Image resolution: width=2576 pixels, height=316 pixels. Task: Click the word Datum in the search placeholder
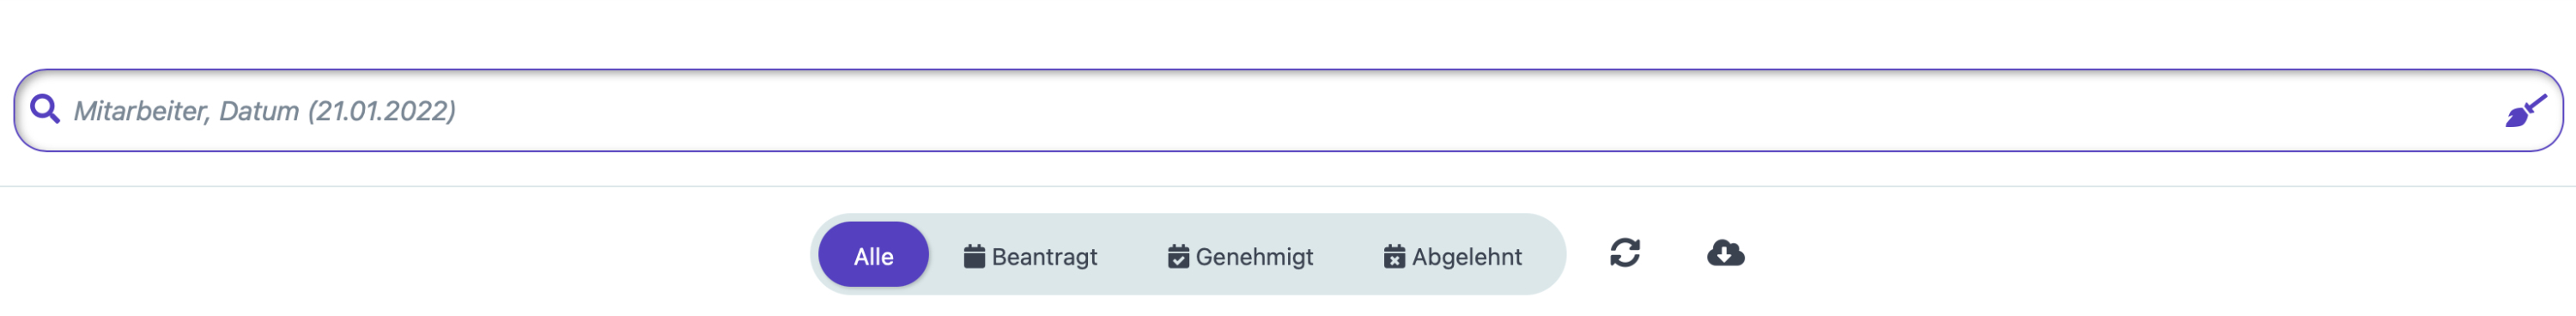tap(259, 110)
